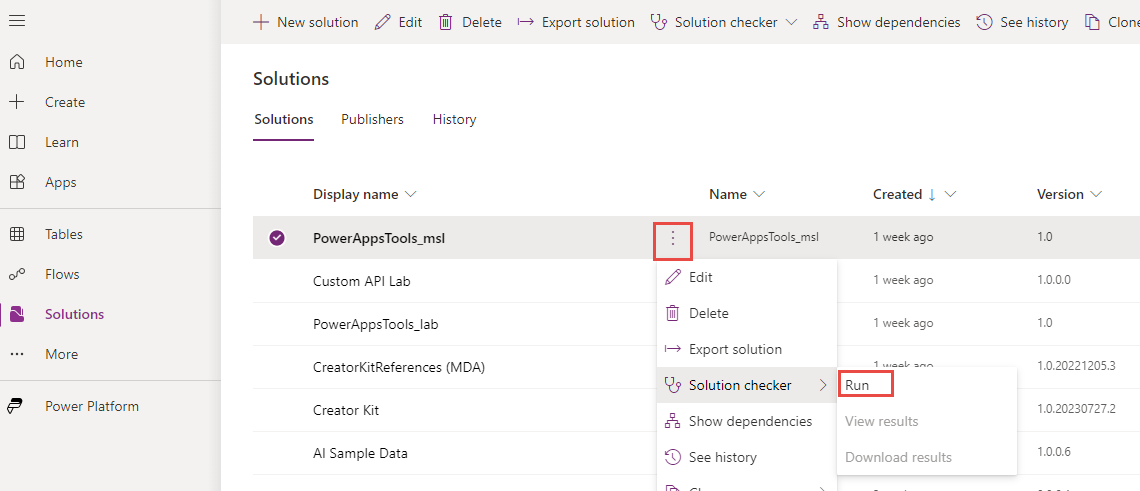The width and height of the screenshot is (1140, 491).
Task: Open the Custom API Lab solution
Action: 362,281
